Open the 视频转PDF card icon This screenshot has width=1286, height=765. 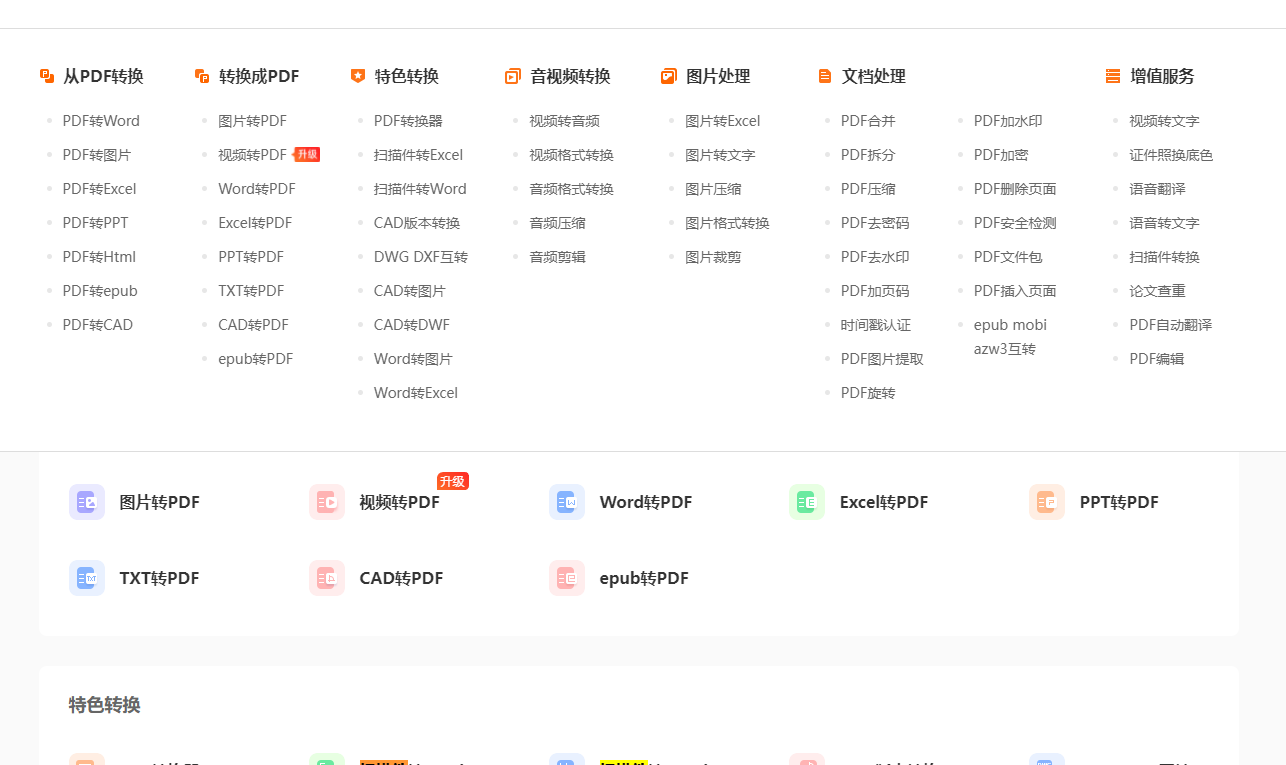[x=327, y=502]
